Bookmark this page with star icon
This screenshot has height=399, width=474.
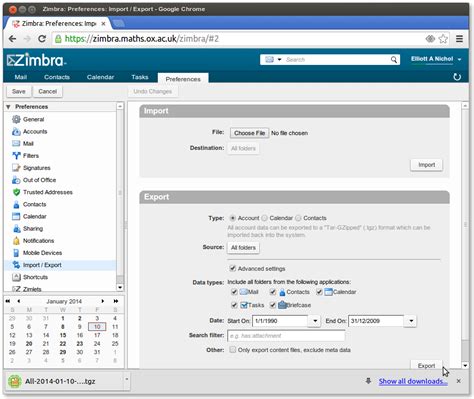[443, 39]
